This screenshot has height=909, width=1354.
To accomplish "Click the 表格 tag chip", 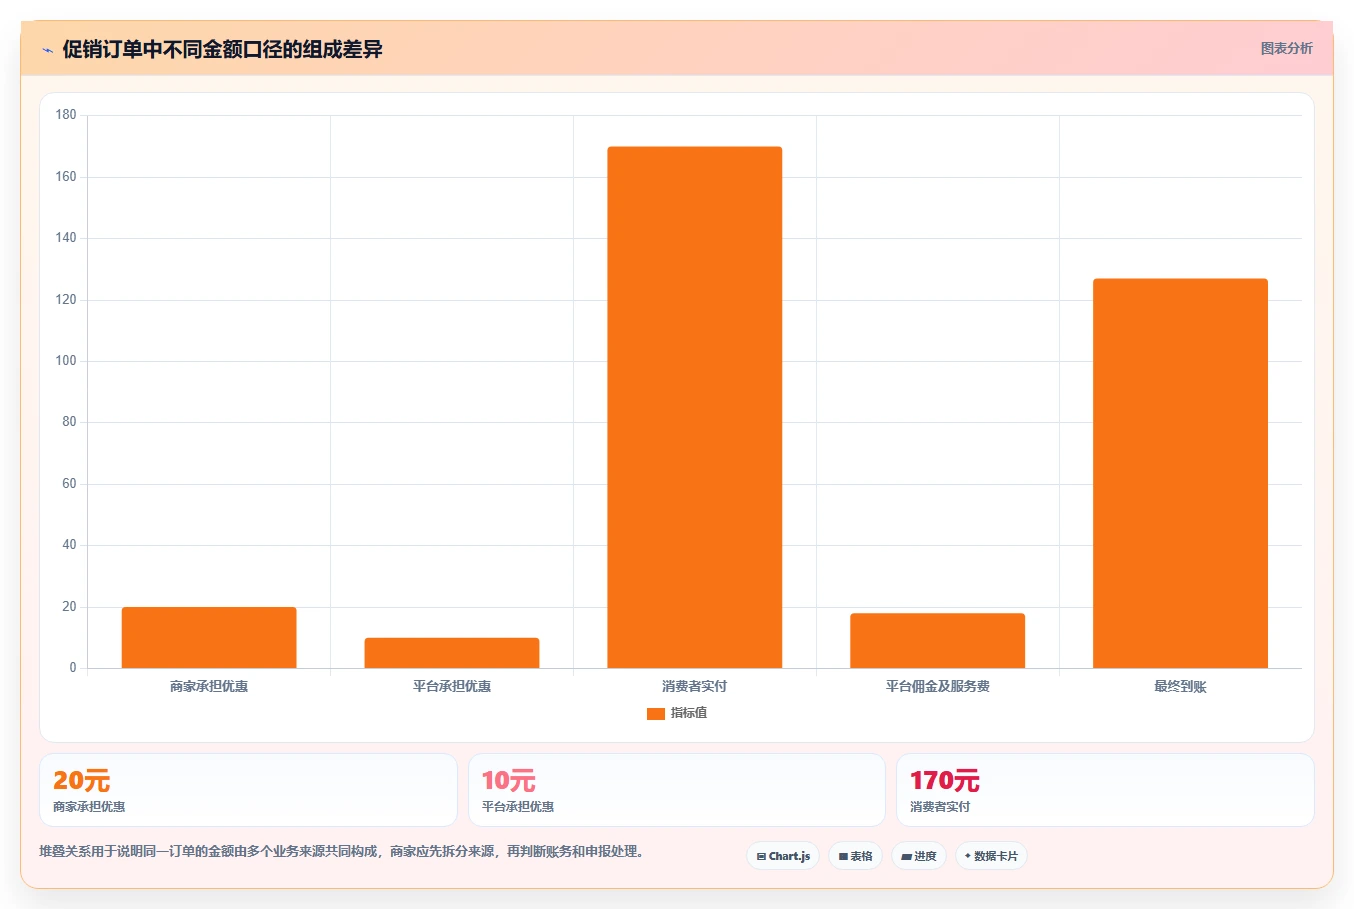I will click(x=856, y=856).
